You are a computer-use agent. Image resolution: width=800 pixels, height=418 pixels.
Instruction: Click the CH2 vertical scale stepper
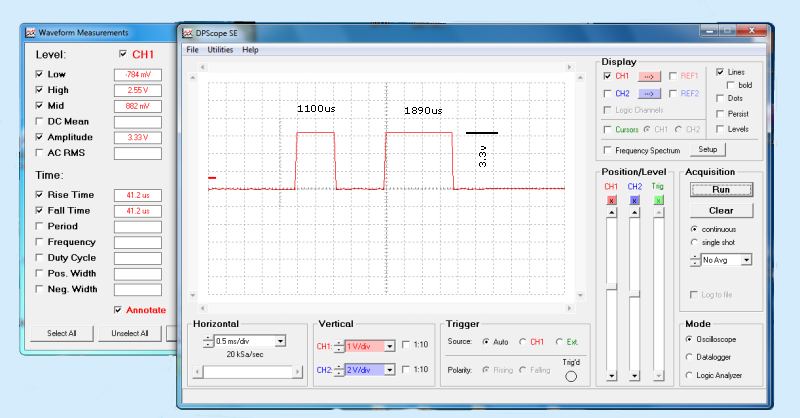click(x=339, y=370)
